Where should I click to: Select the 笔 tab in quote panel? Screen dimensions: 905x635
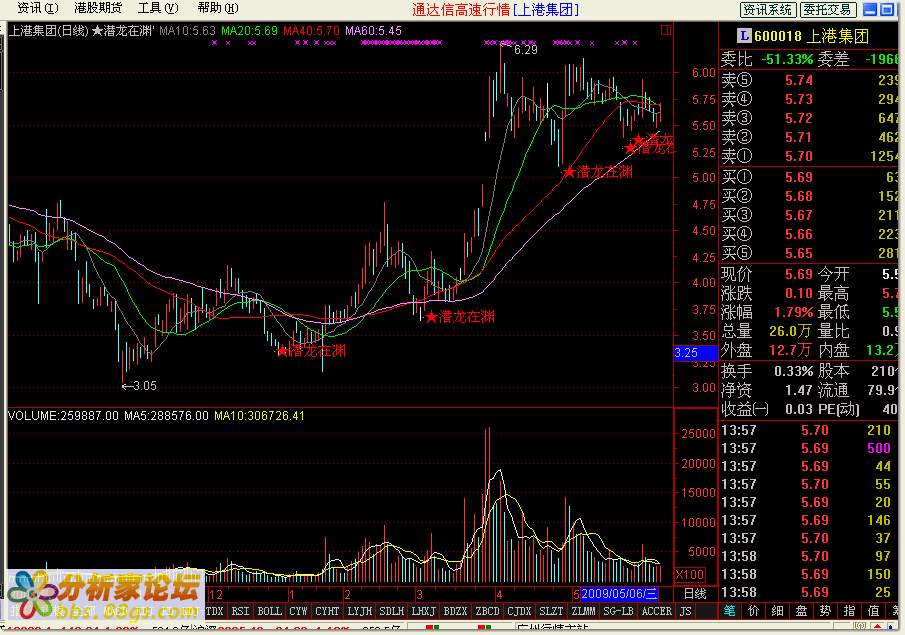(730, 611)
